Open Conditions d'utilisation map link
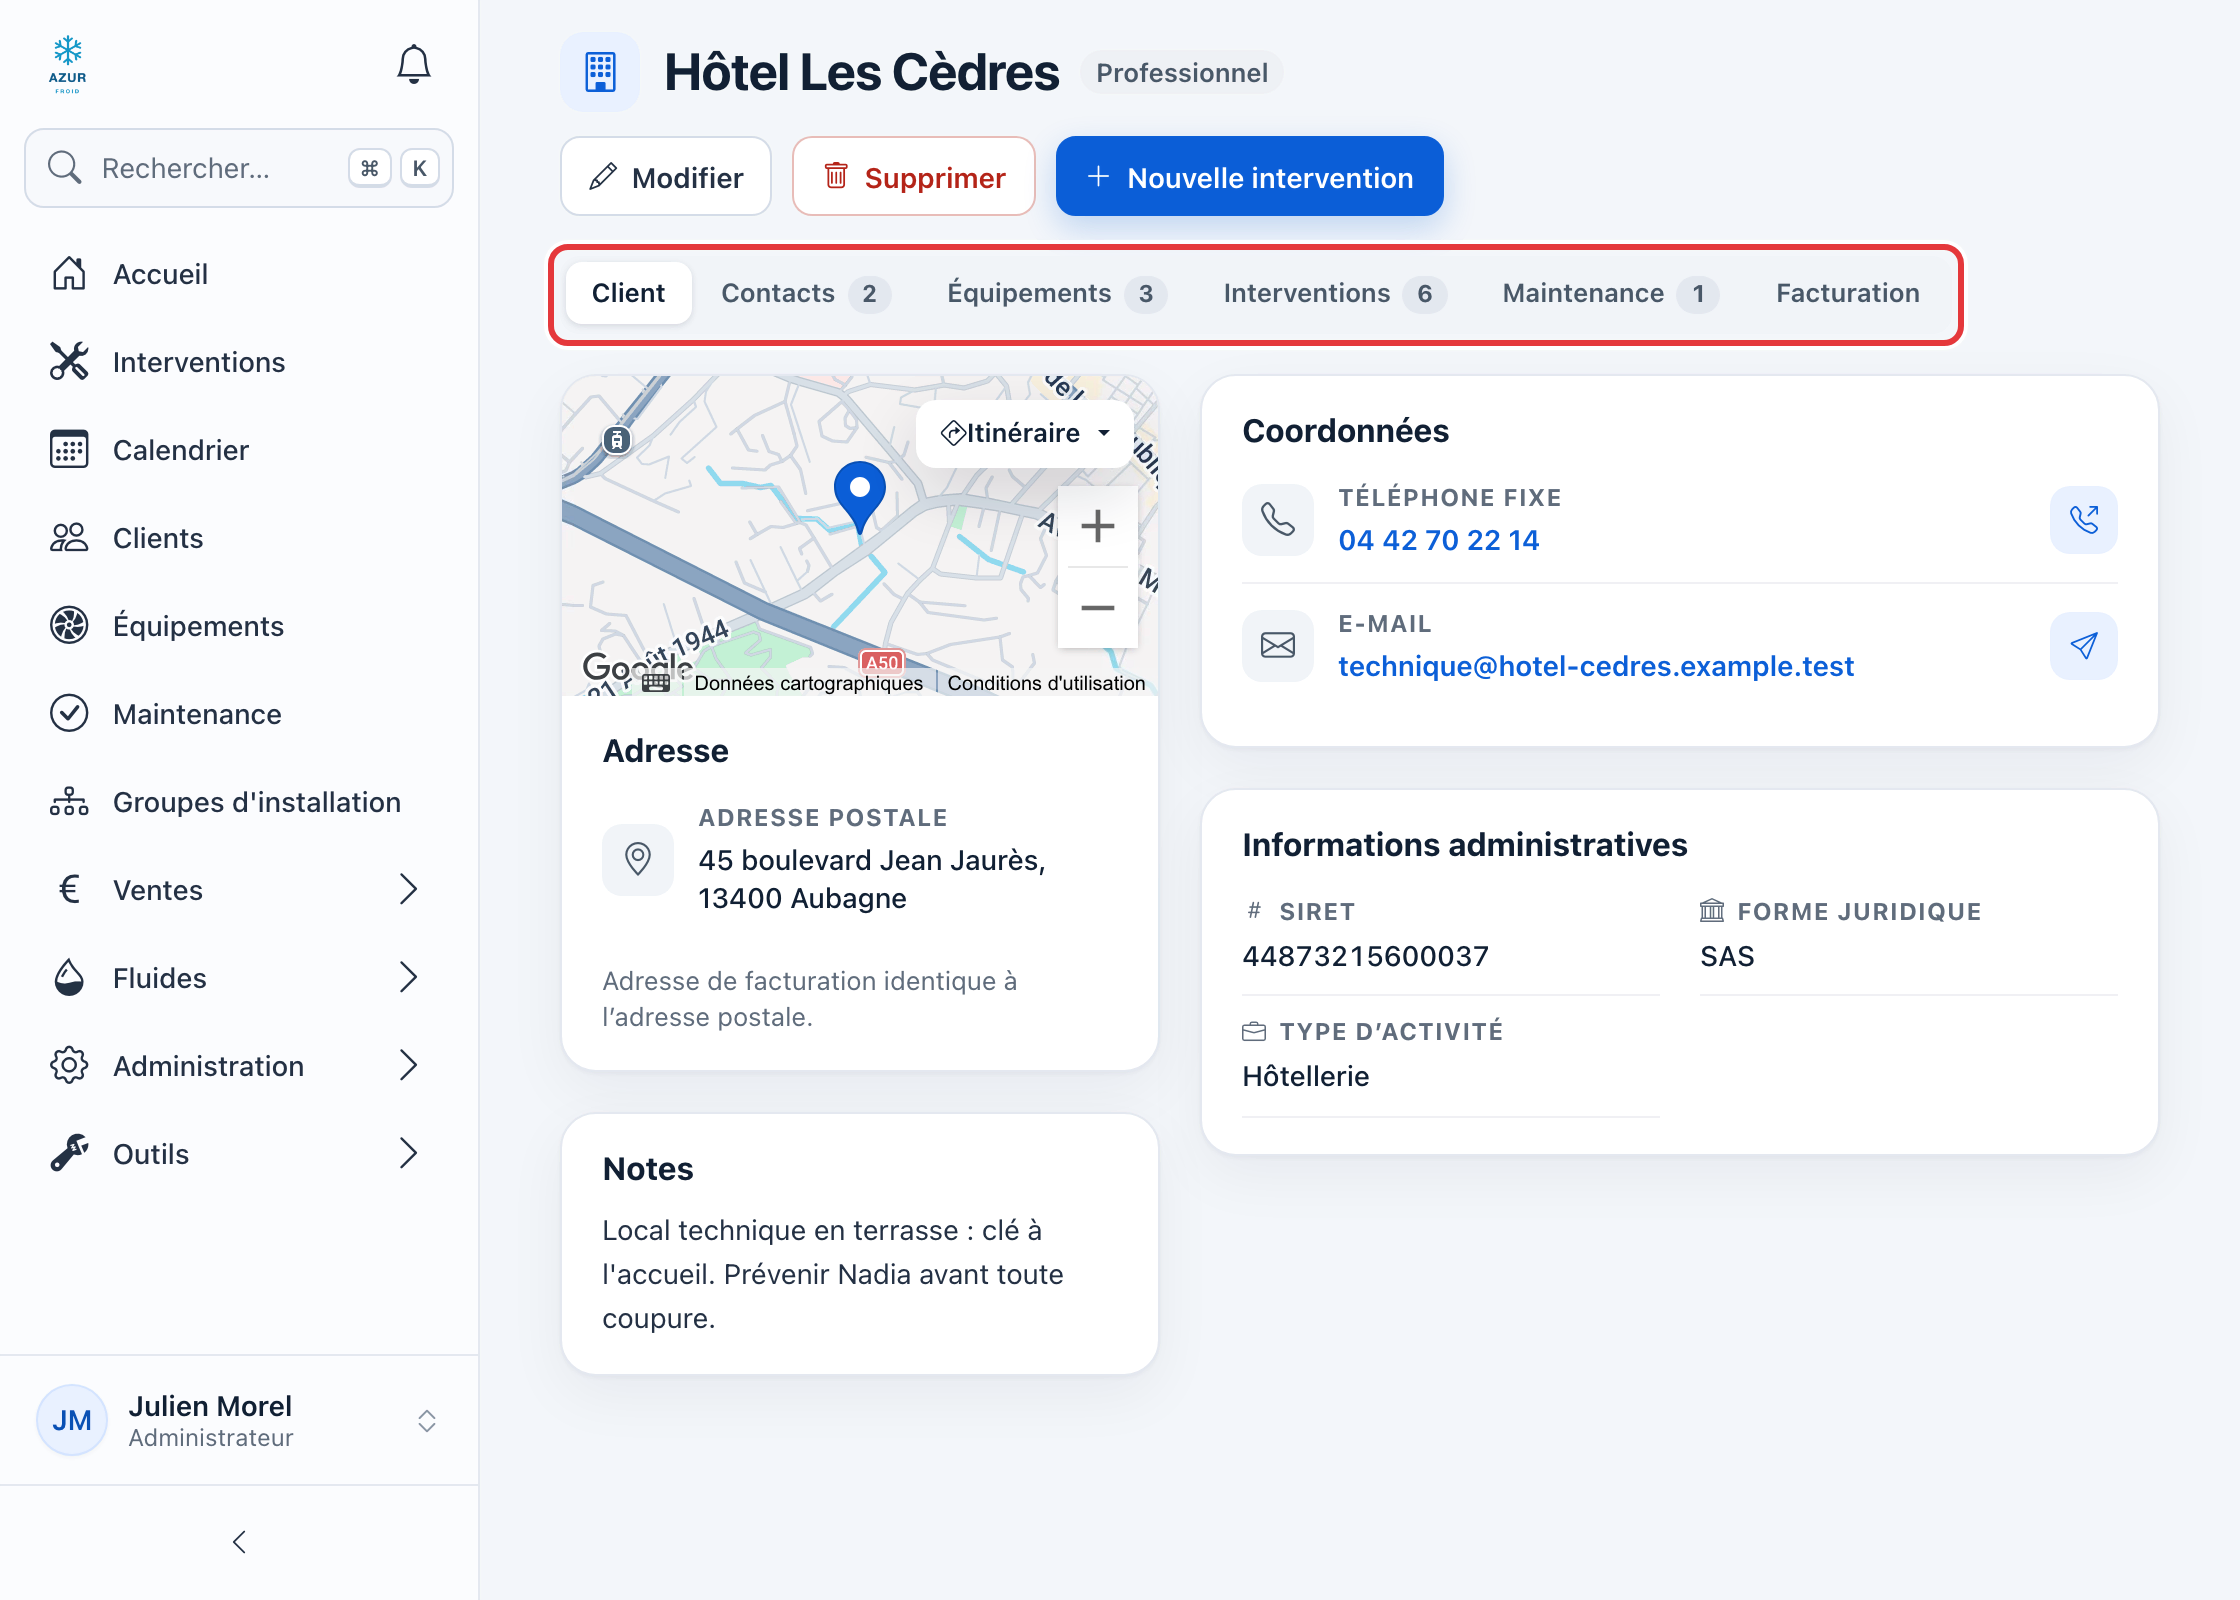This screenshot has height=1600, width=2240. click(x=1046, y=683)
